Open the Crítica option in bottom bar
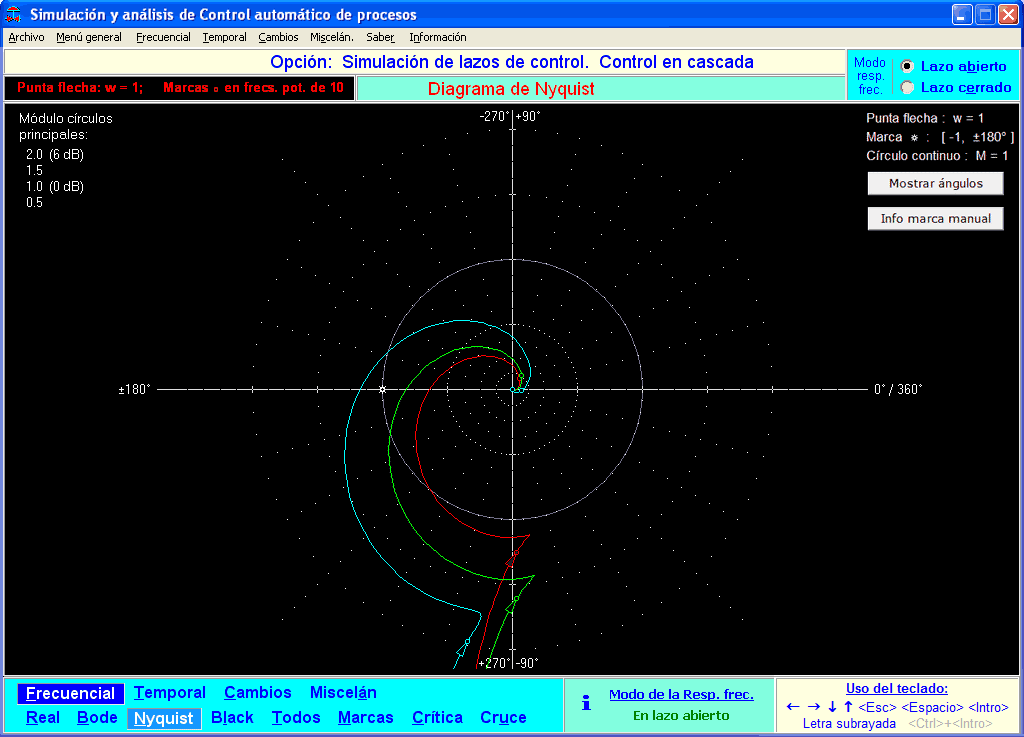Image resolution: width=1024 pixels, height=737 pixels. [437, 717]
